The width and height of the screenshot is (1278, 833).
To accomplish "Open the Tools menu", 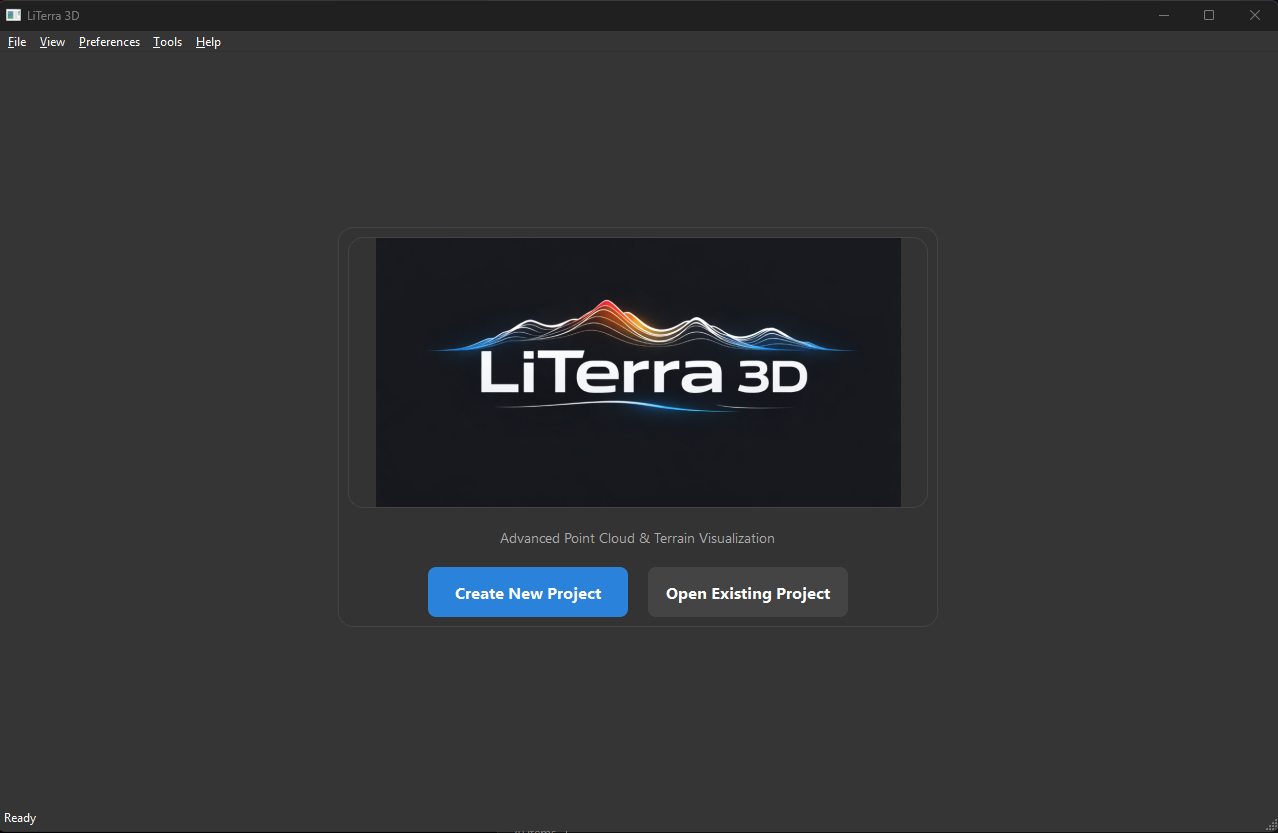I will (166, 42).
